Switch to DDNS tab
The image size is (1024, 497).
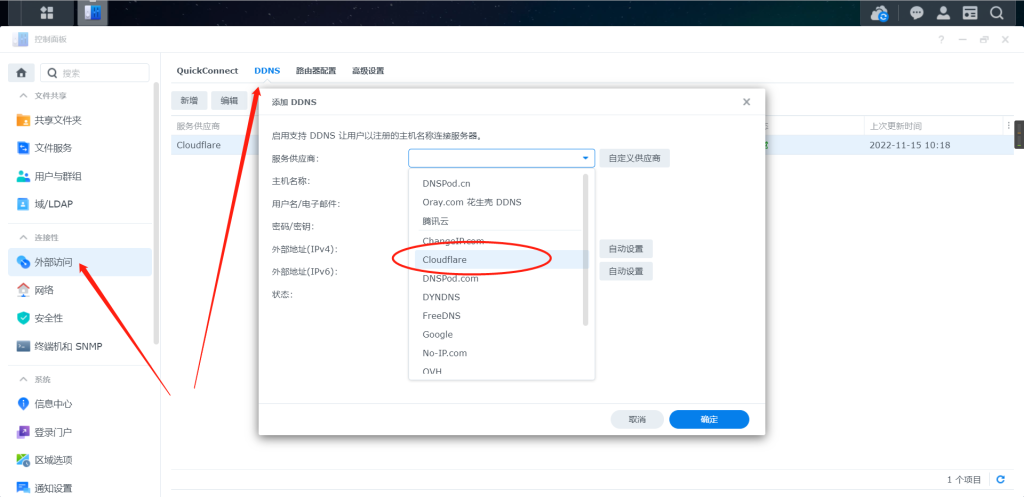pyautogui.click(x=267, y=71)
